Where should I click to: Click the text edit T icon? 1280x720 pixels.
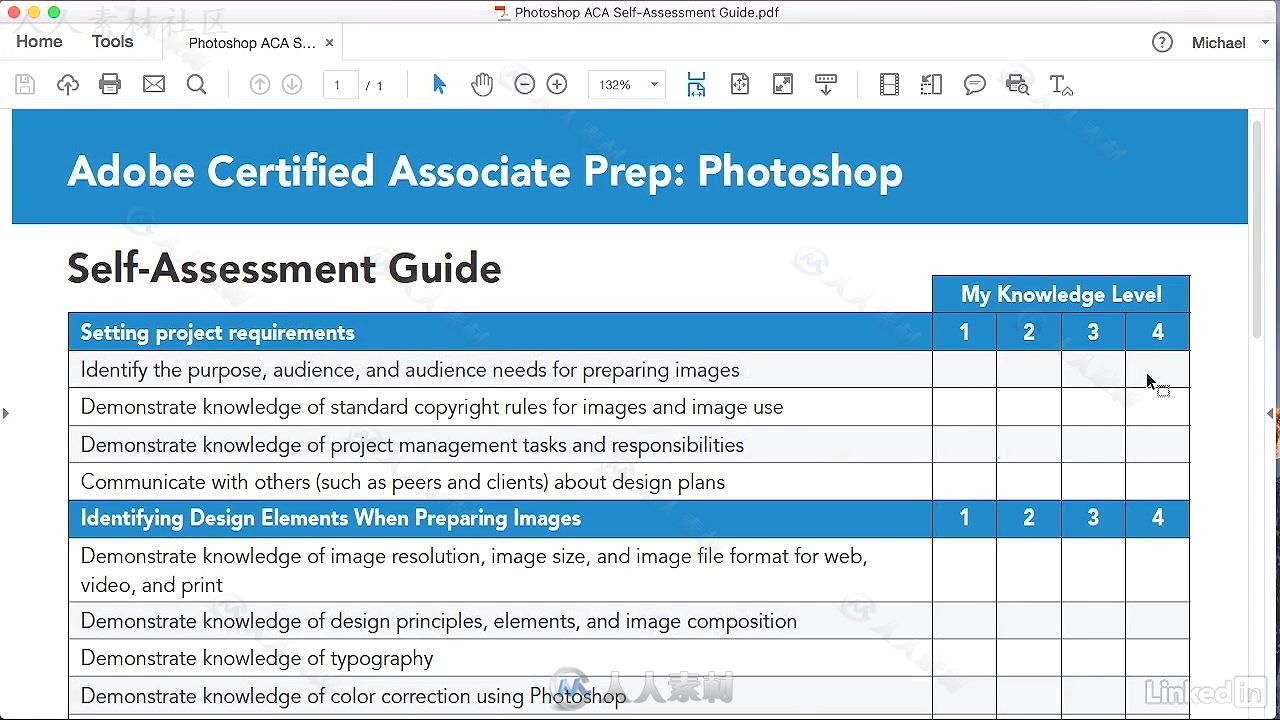tap(1061, 85)
